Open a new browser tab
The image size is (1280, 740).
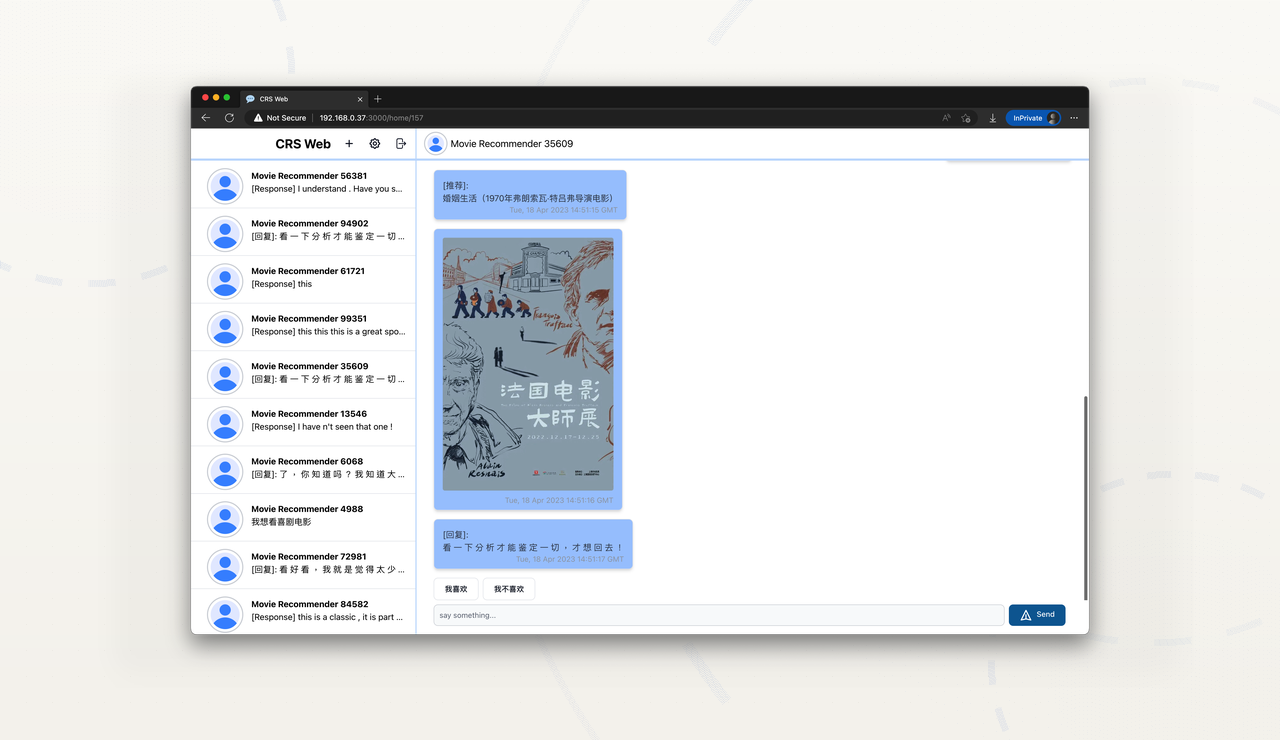377,99
